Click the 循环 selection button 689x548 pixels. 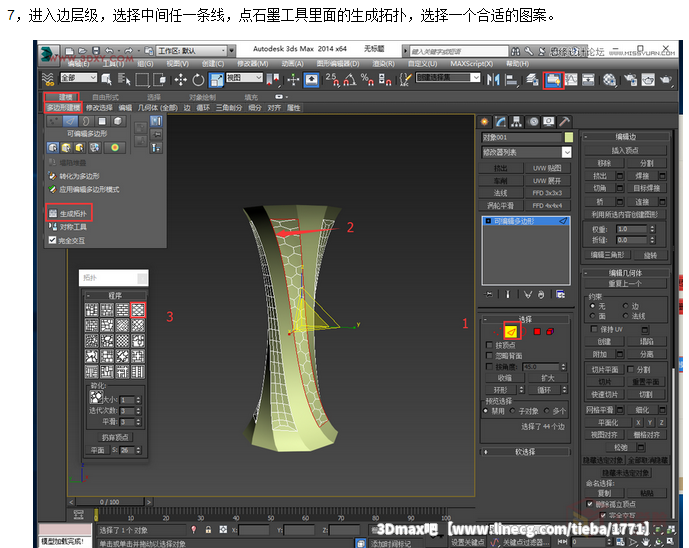[x=544, y=390]
